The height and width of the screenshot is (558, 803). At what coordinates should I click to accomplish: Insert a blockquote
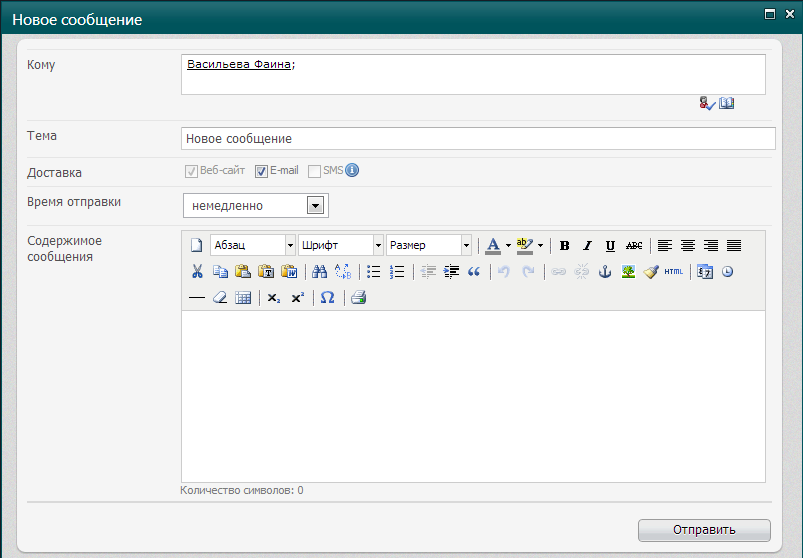tap(474, 271)
